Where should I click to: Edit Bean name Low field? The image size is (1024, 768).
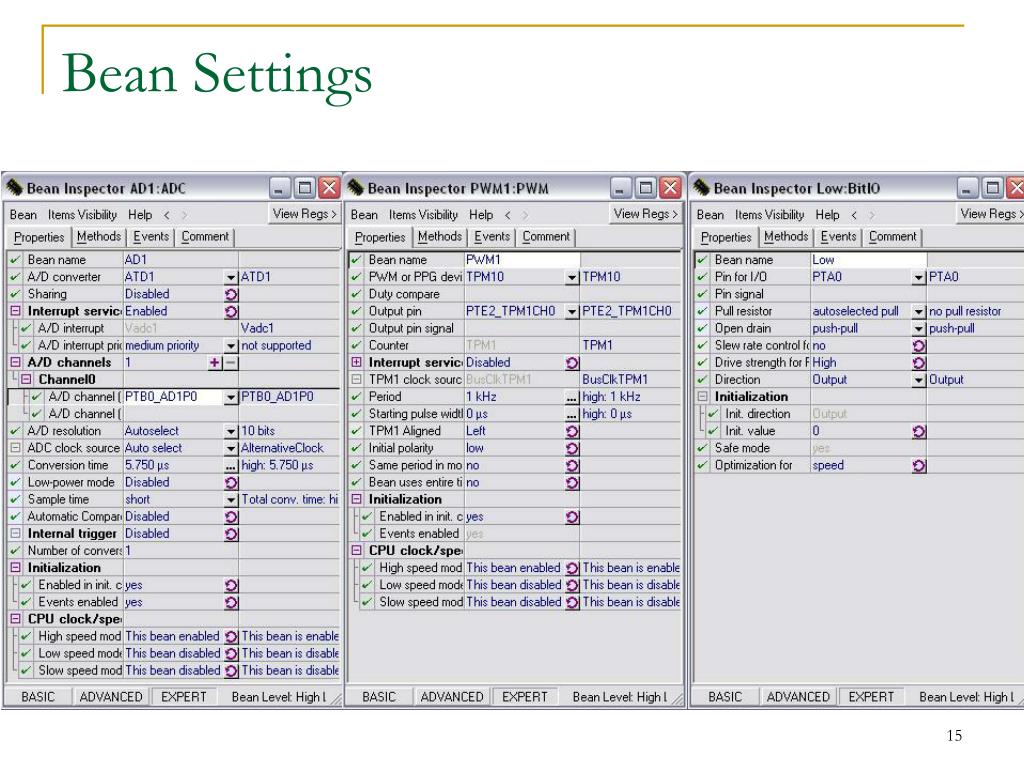coord(868,260)
